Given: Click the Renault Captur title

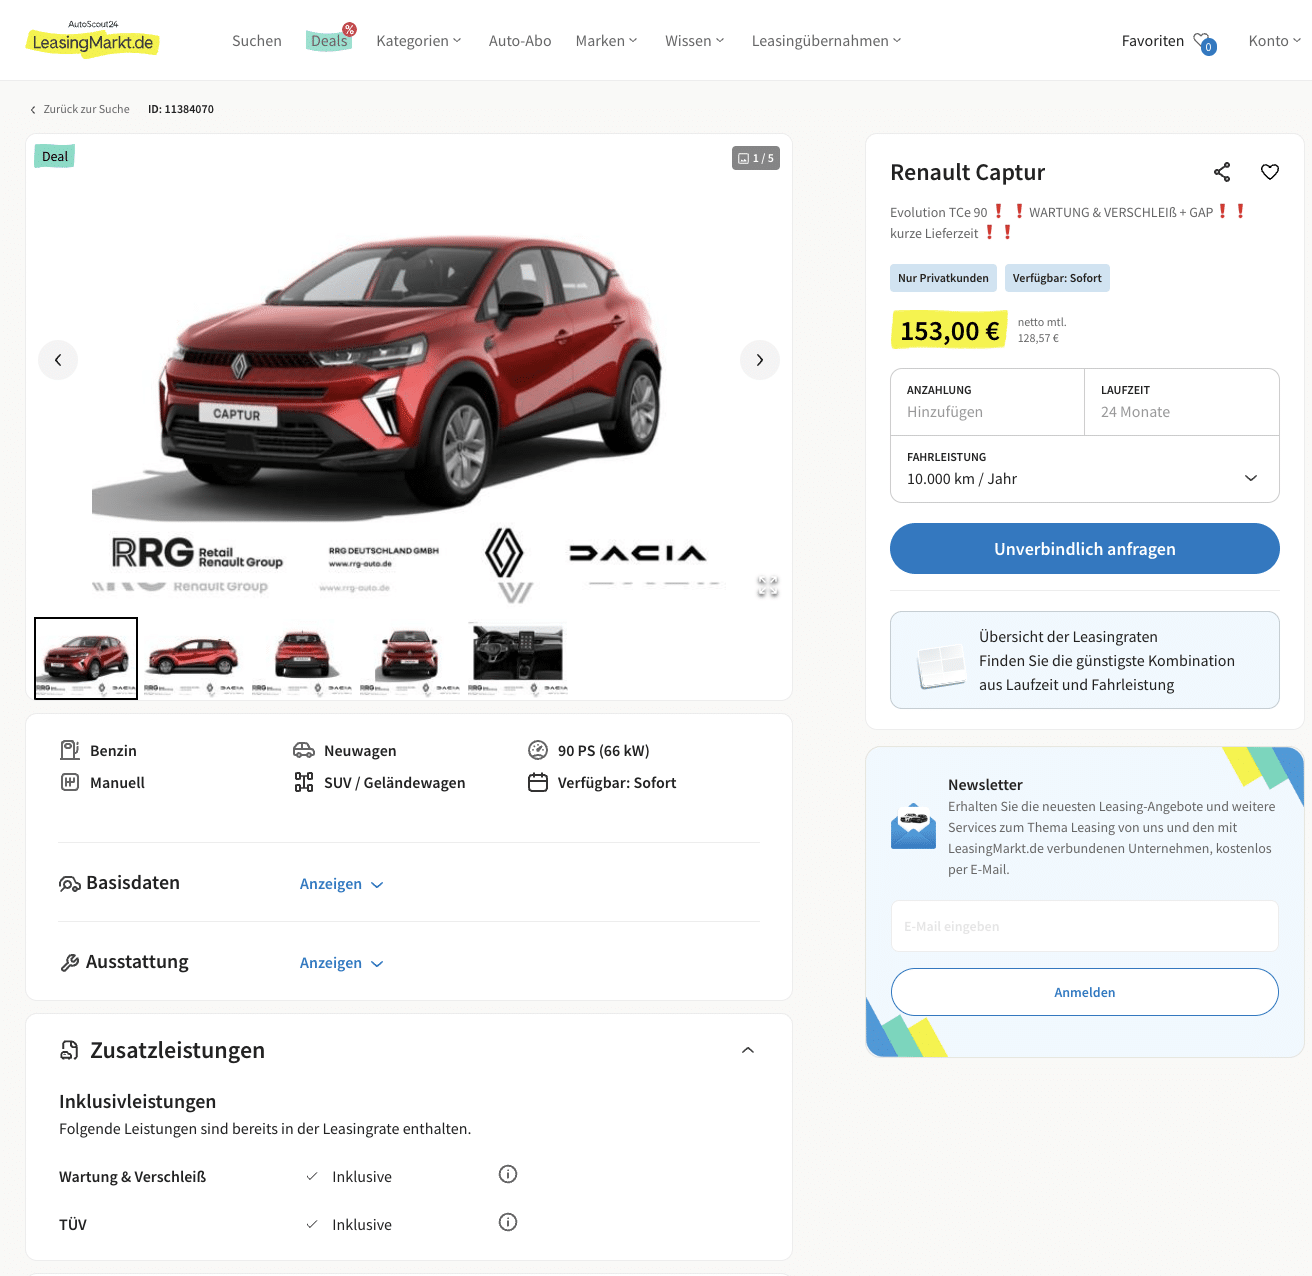Looking at the screenshot, I should (x=967, y=172).
